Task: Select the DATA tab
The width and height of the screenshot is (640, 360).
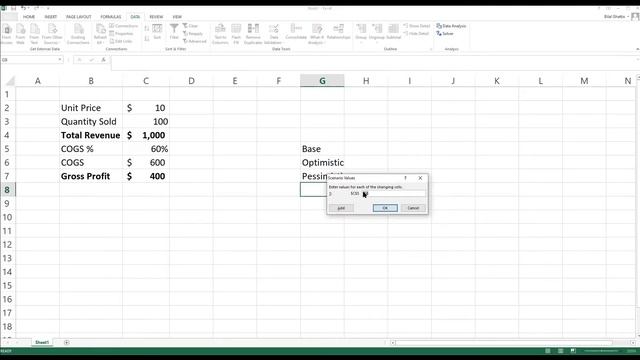Action: point(135,17)
